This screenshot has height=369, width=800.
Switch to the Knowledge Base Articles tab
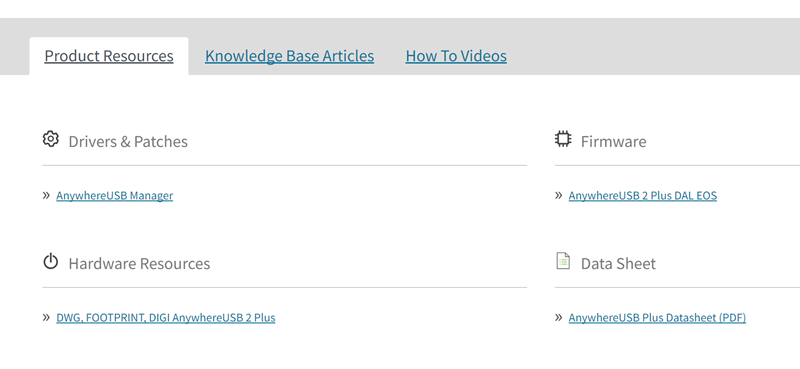point(289,56)
